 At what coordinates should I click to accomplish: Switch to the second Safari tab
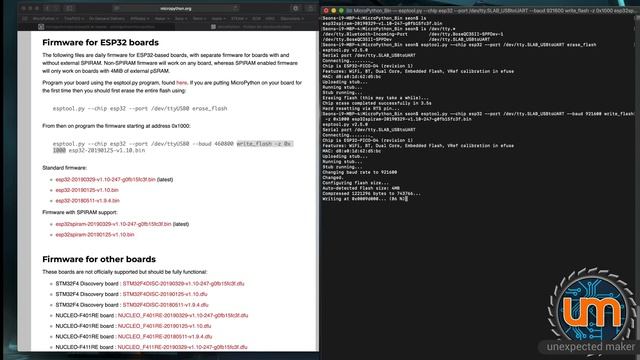[247, 27]
